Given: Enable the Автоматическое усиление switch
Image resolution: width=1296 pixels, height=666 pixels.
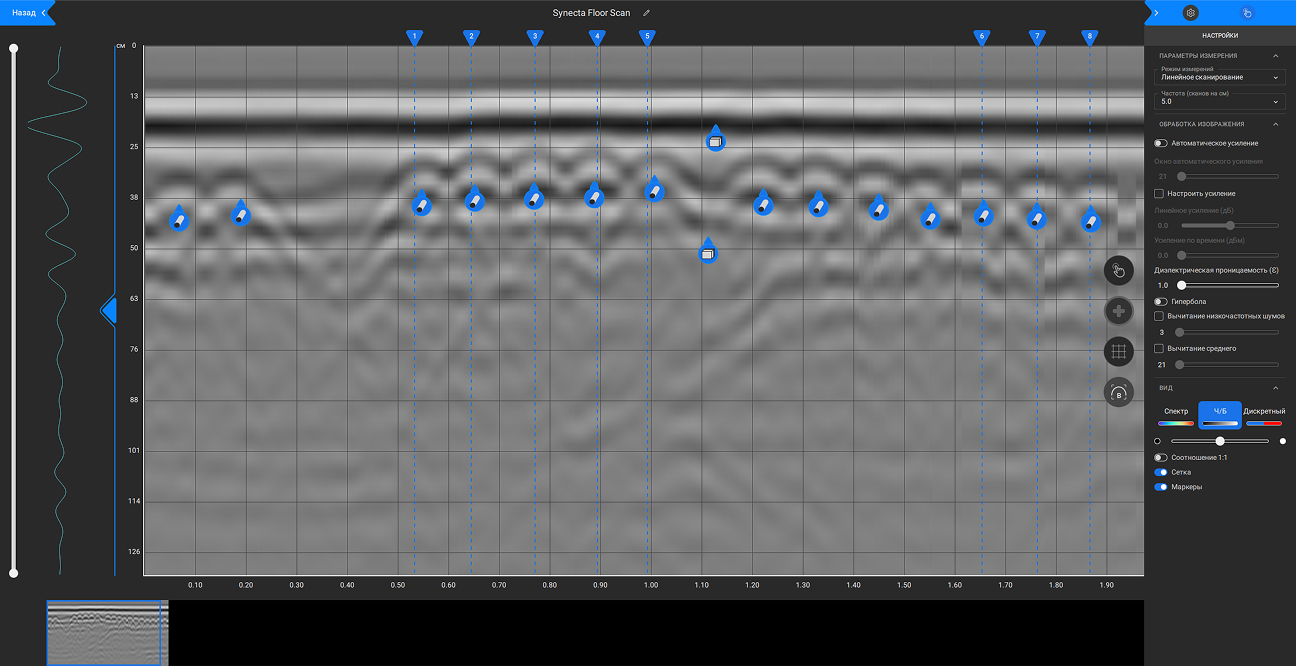Looking at the screenshot, I should 1161,143.
